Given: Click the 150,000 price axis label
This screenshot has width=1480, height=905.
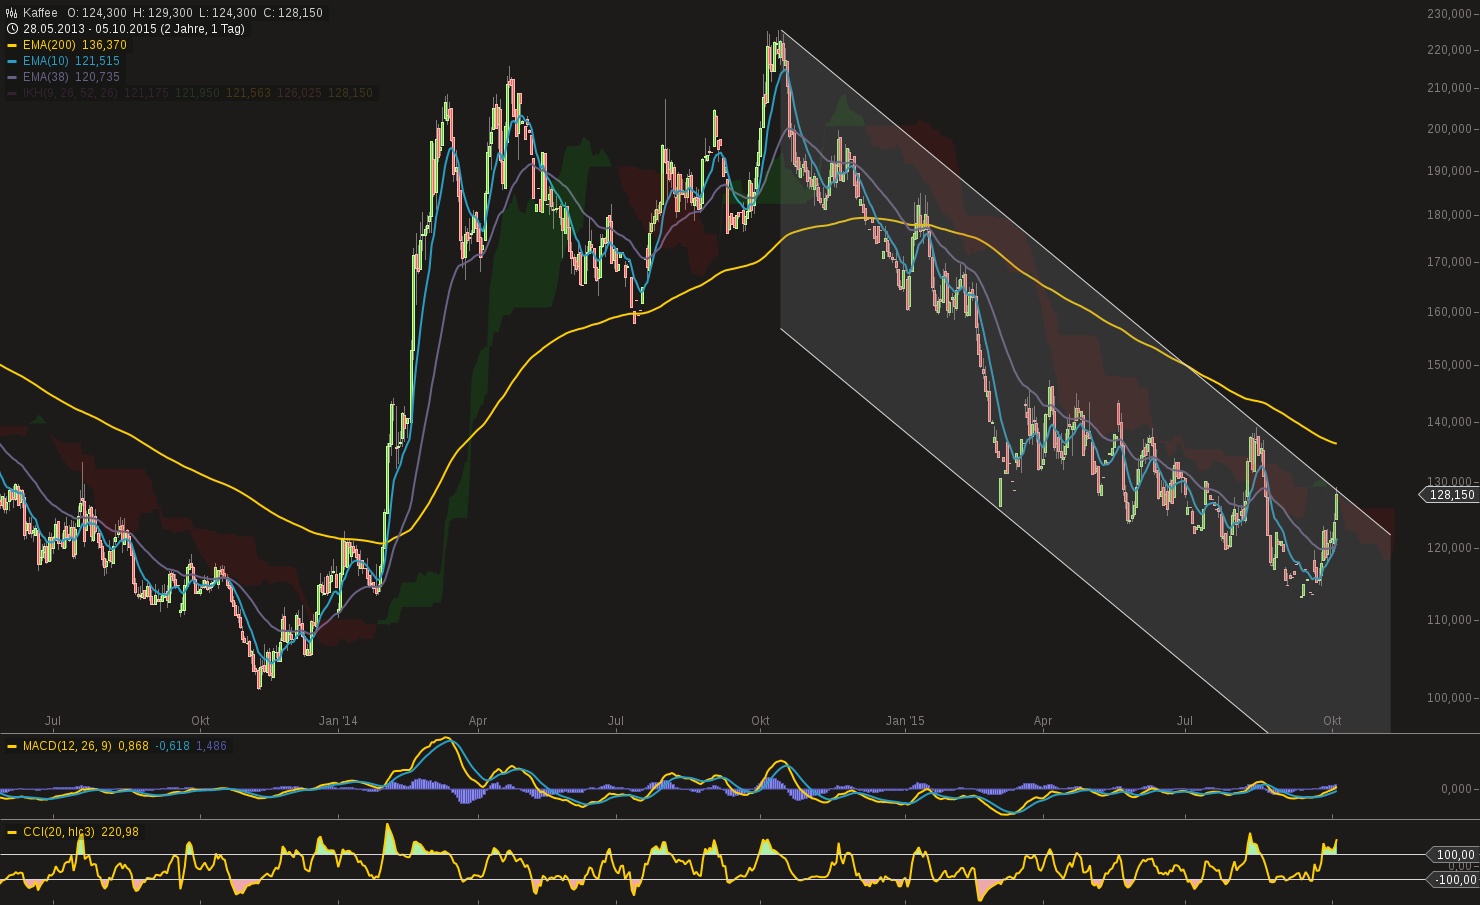Looking at the screenshot, I should point(1449,365).
